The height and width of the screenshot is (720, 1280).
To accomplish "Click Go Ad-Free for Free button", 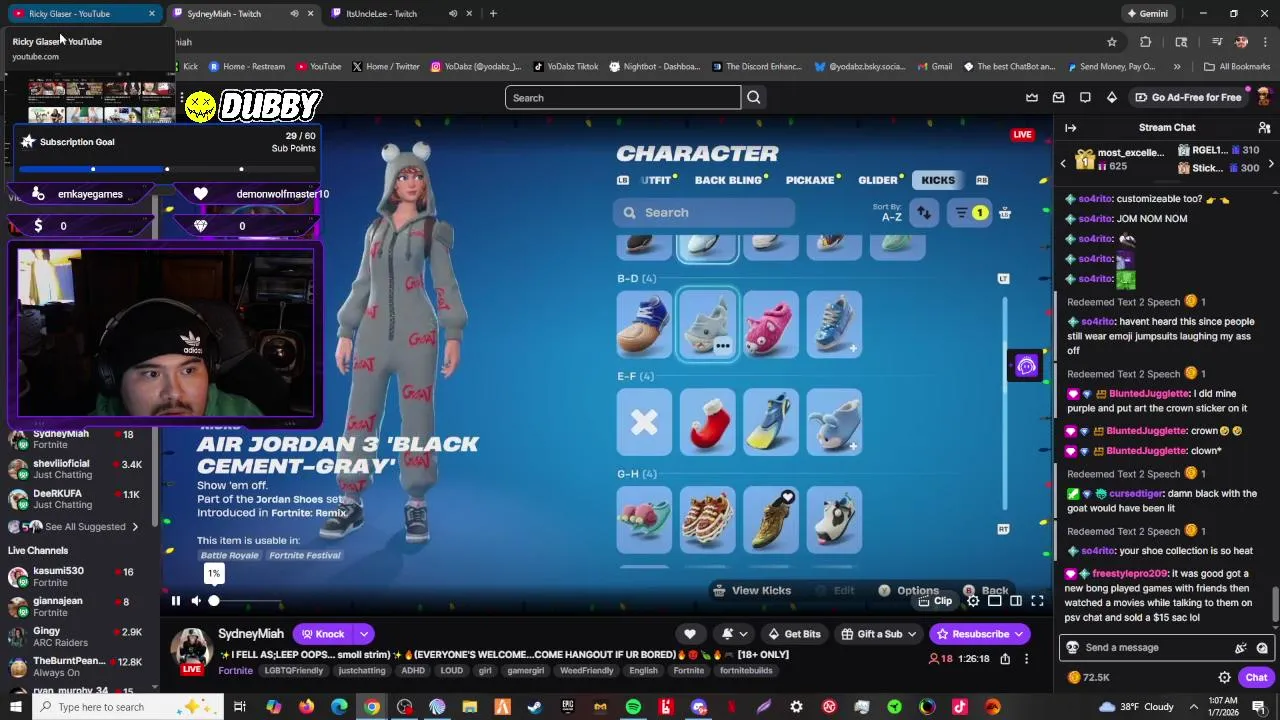I will tap(1188, 97).
